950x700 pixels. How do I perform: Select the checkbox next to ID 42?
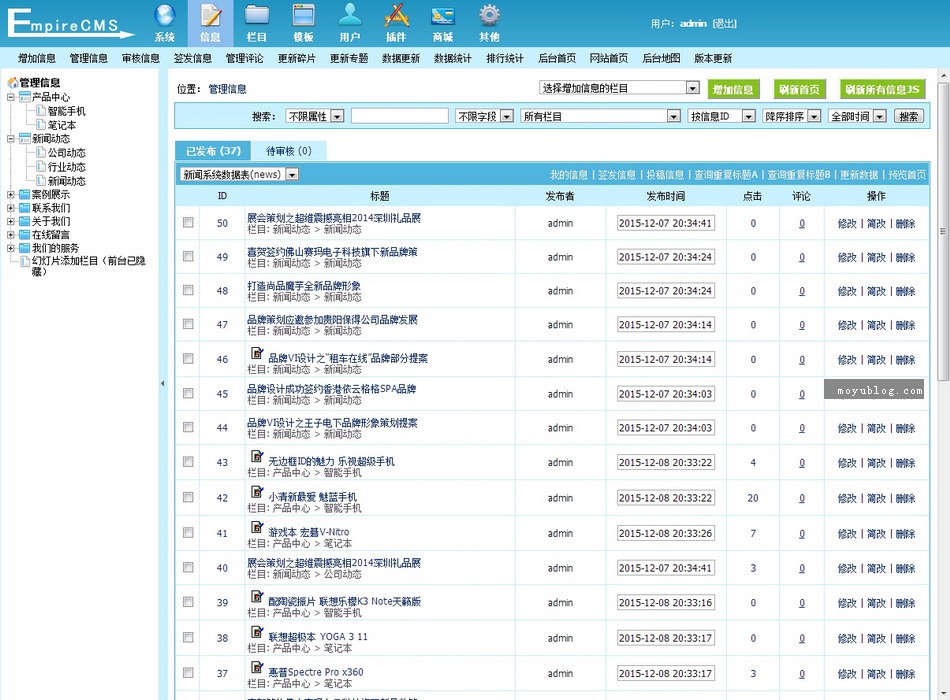coord(188,497)
